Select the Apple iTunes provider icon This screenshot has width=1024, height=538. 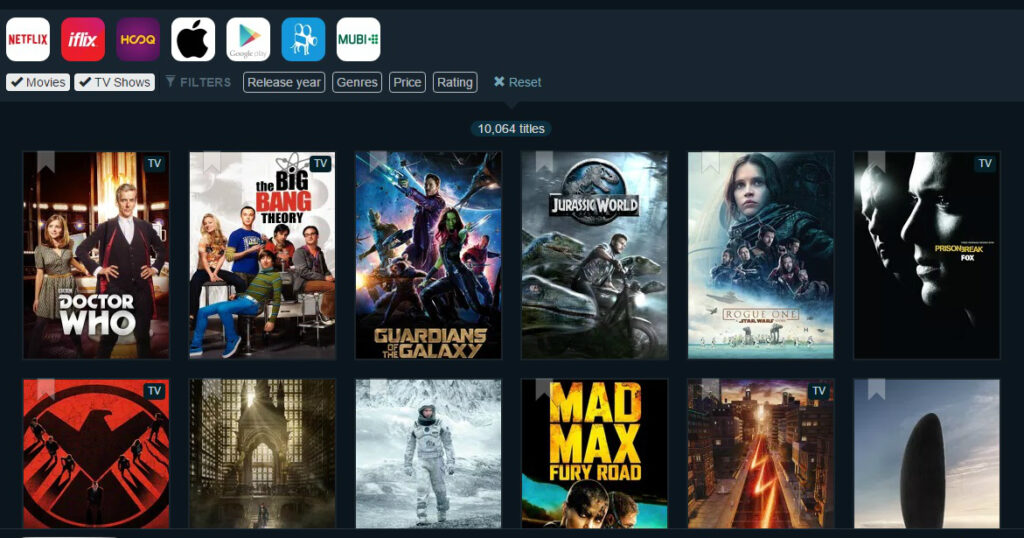(x=193, y=39)
